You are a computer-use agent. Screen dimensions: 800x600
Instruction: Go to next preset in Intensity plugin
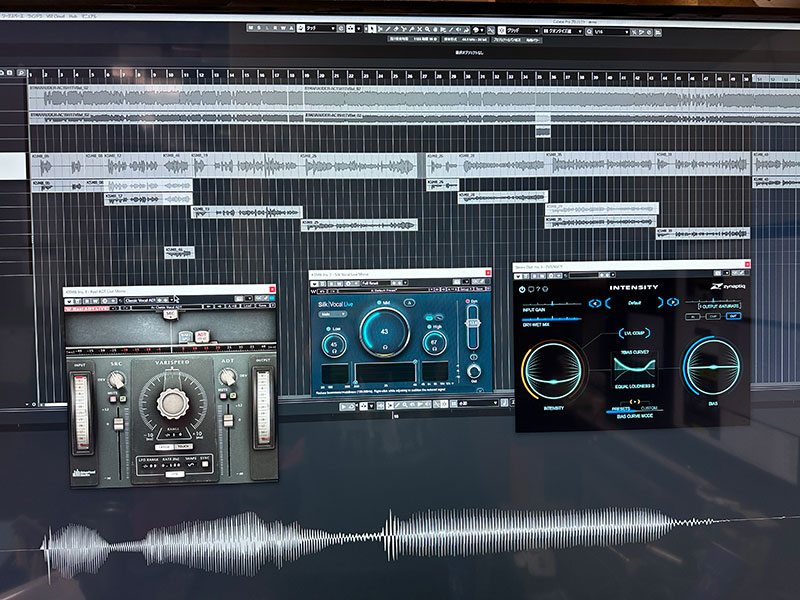673,302
